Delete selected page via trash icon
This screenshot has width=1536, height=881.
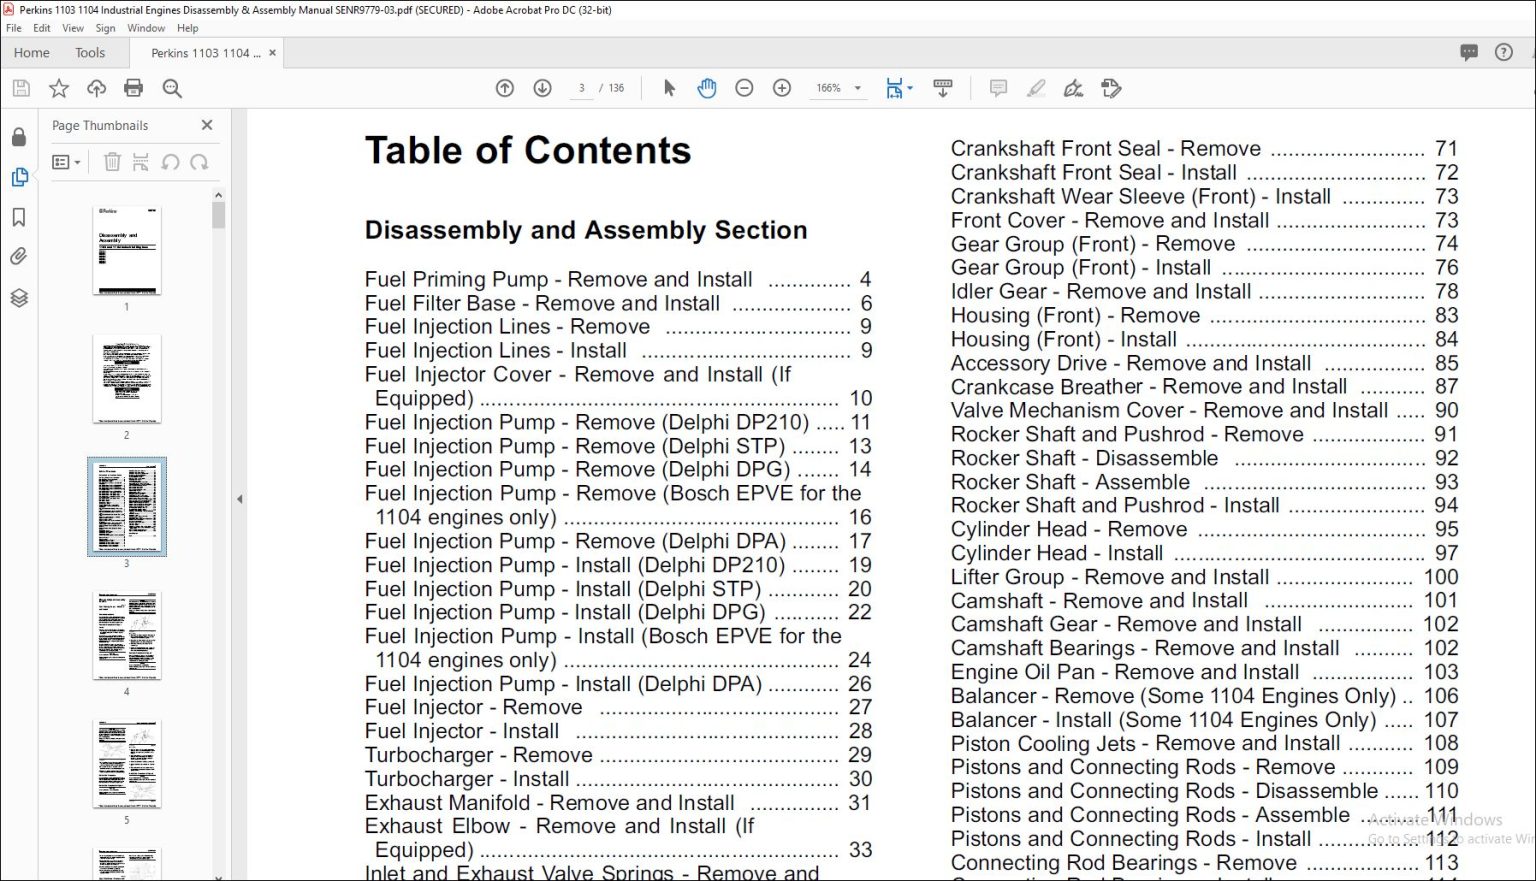coord(112,162)
